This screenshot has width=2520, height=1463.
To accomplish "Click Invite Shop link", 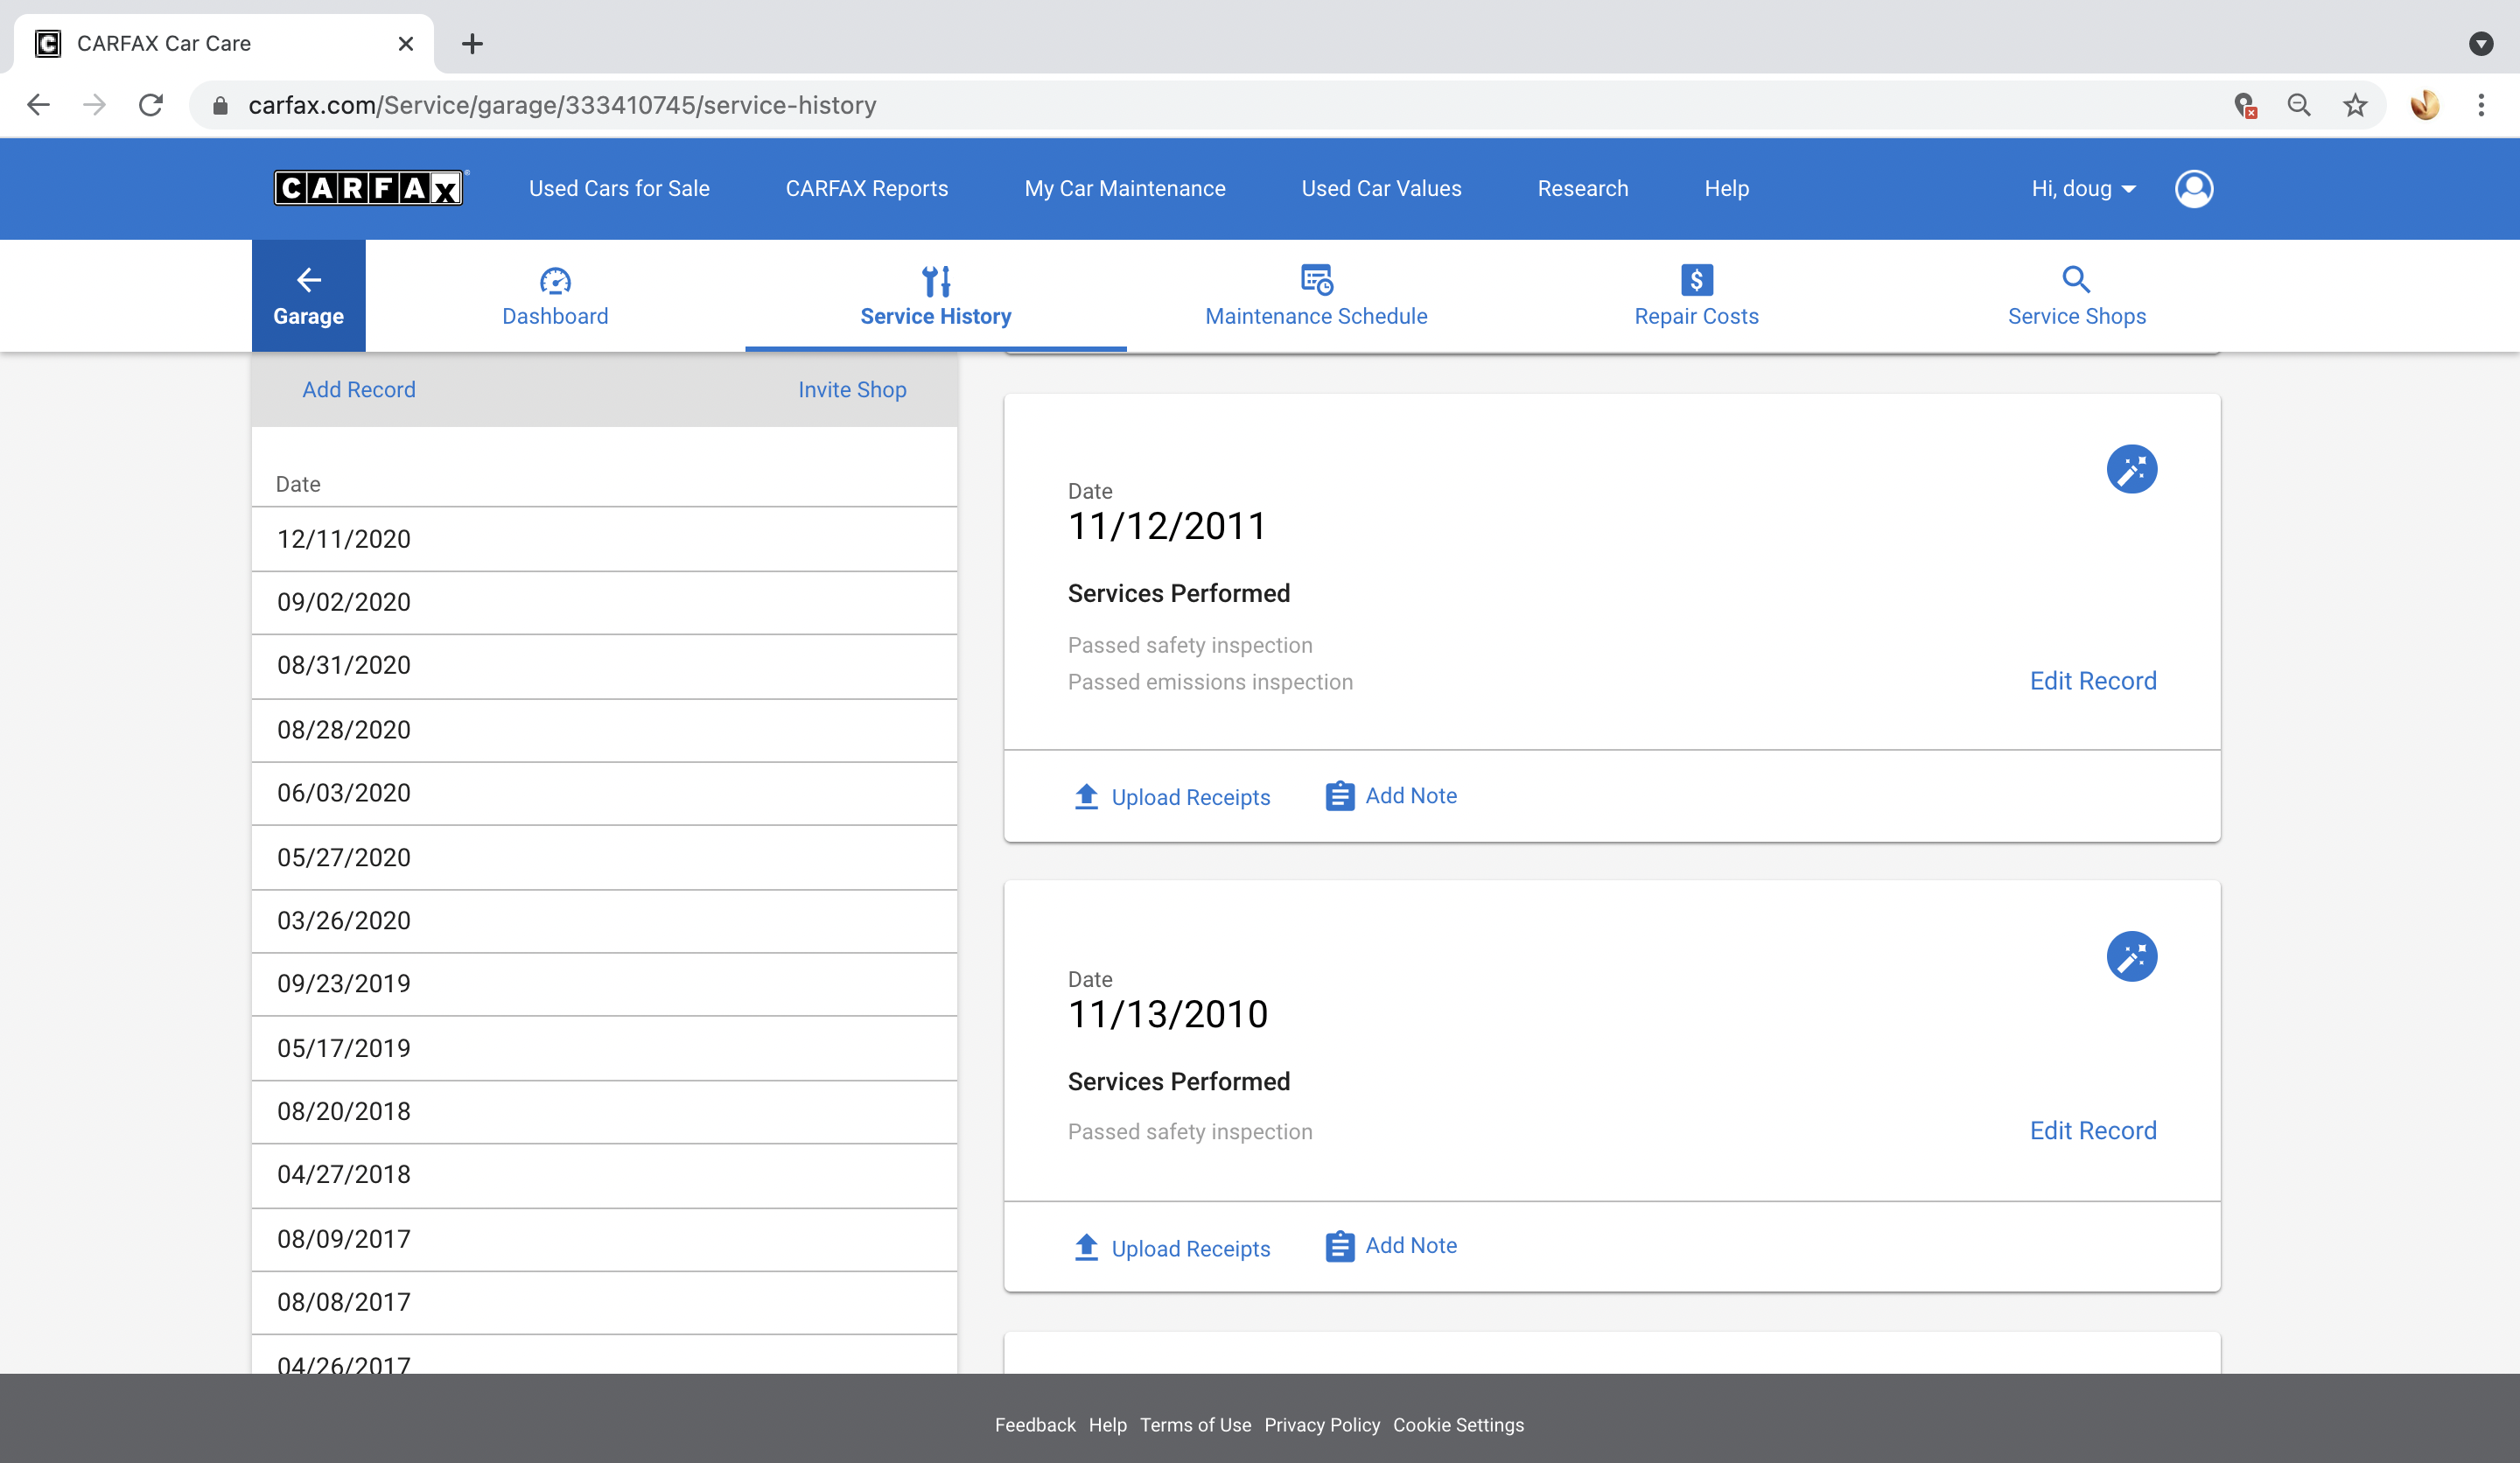I will pyautogui.click(x=852, y=390).
